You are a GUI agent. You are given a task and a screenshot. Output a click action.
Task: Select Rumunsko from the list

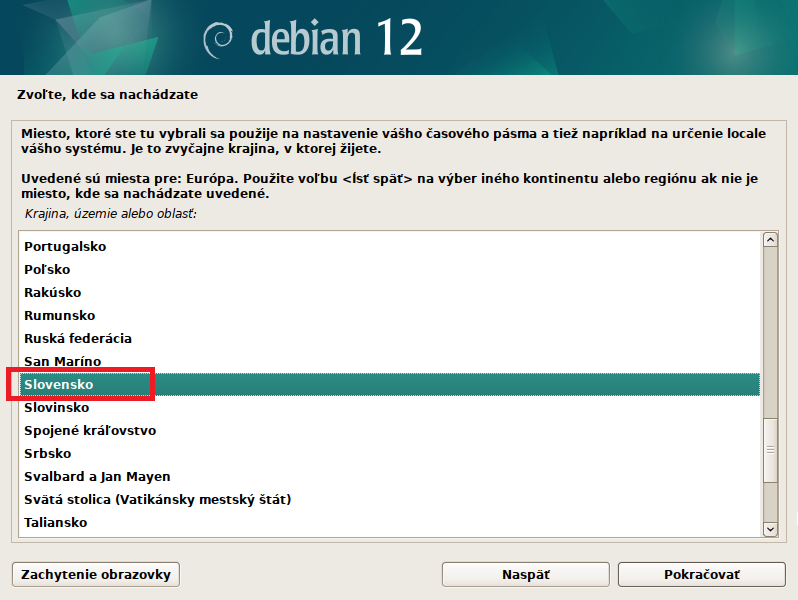[x=56, y=315]
